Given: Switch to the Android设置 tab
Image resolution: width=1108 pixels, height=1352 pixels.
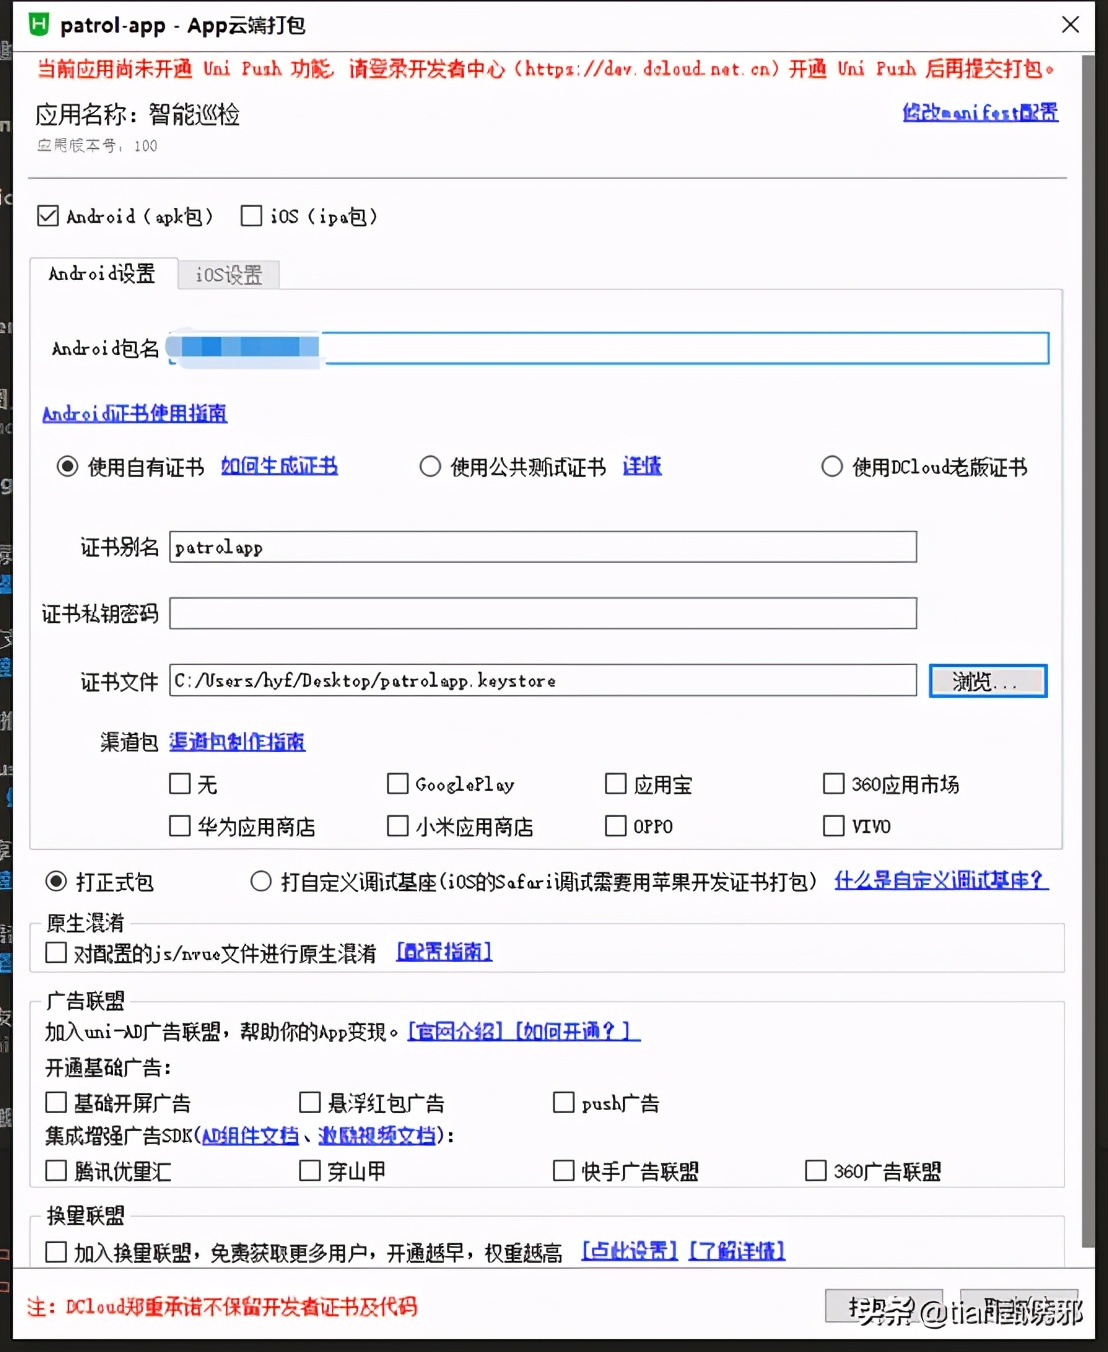Looking at the screenshot, I should pos(102,274).
